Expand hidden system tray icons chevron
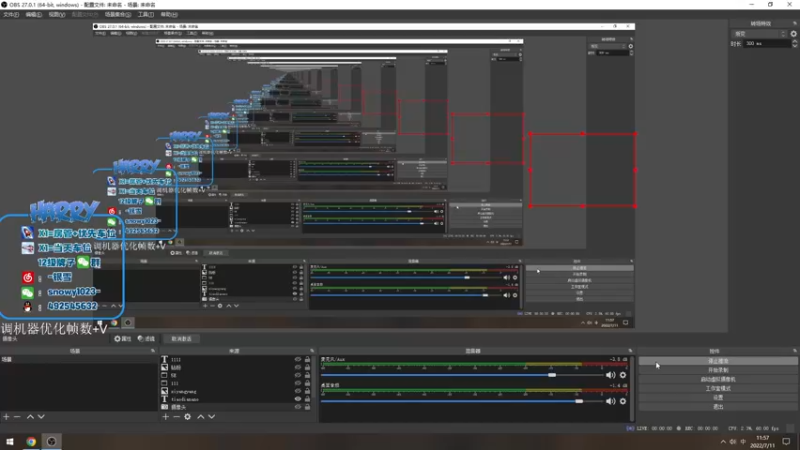 point(723,442)
